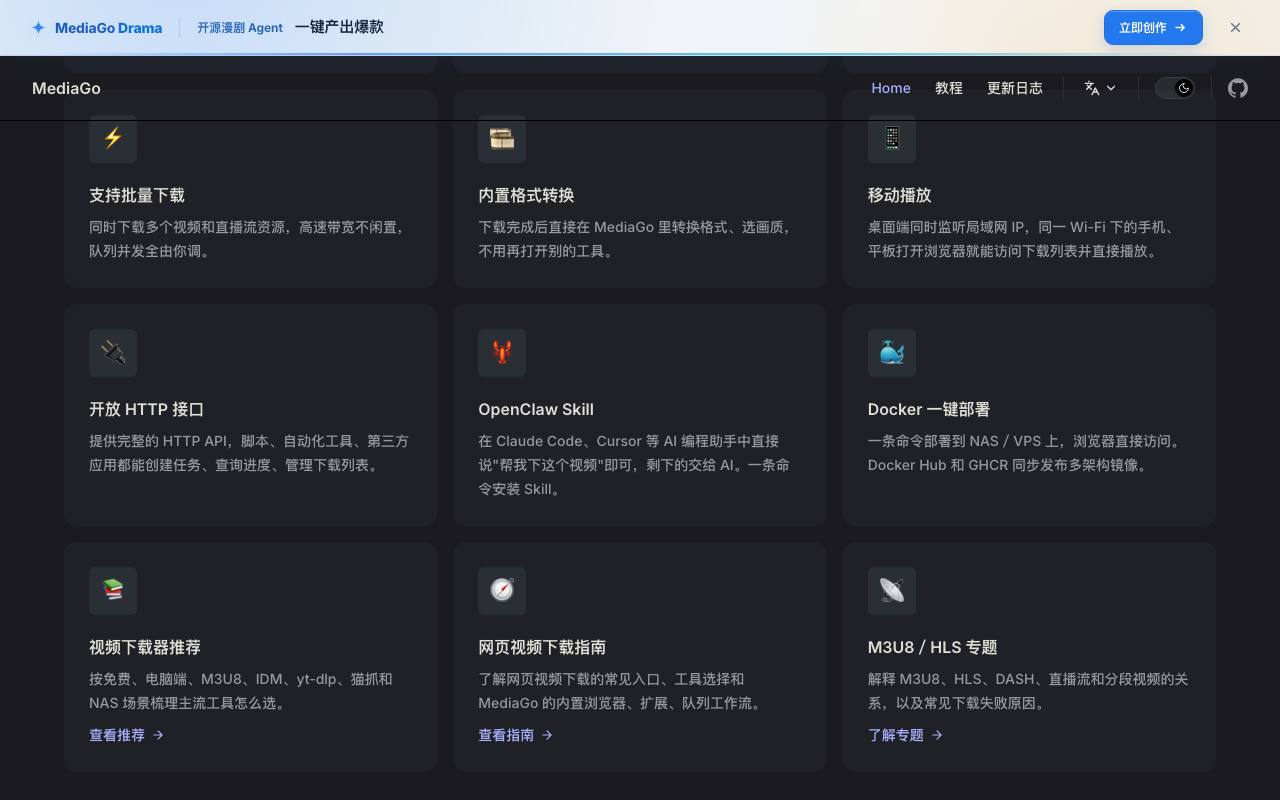Click the description starting 按免费、电脑端
Image resolution: width=1280 pixels, height=800 pixels.
tap(241, 691)
